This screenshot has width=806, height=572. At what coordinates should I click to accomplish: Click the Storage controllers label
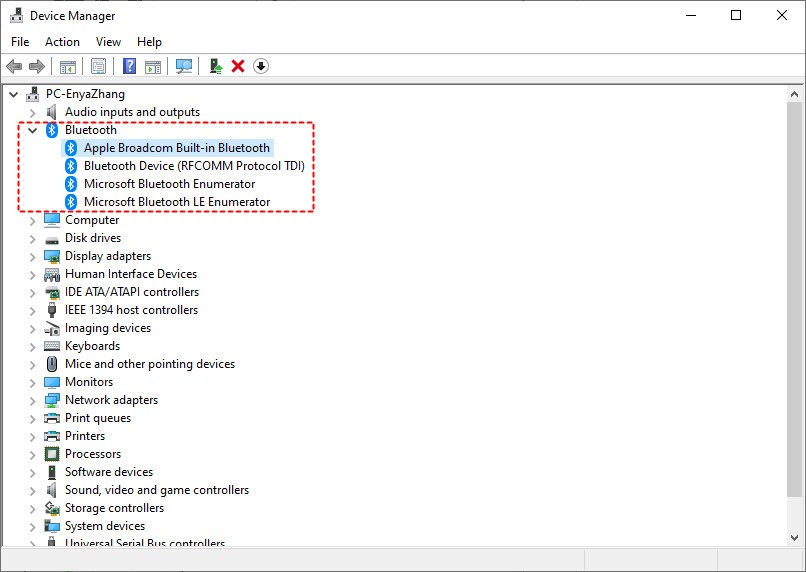coord(114,508)
